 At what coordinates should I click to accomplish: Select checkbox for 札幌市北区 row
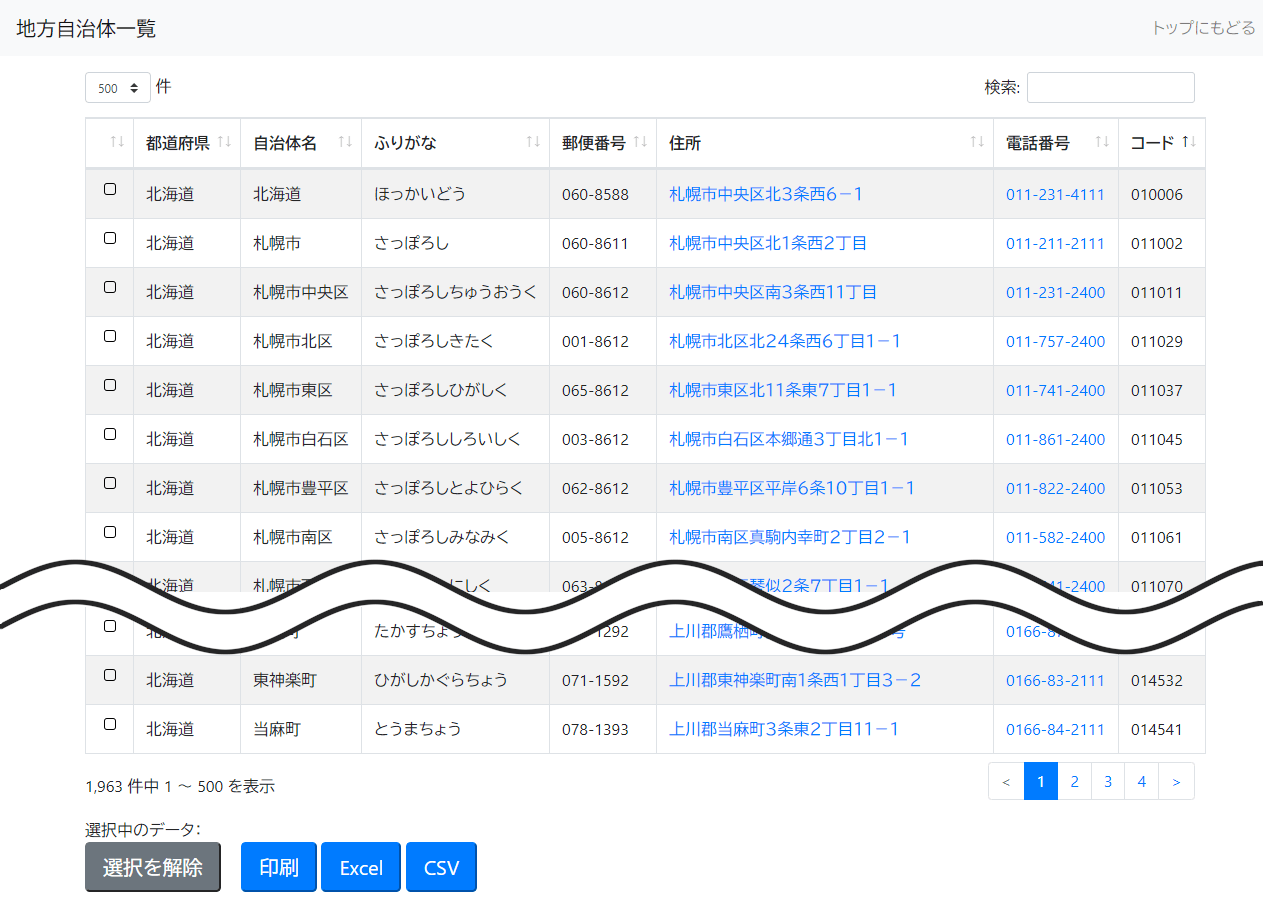(x=110, y=336)
